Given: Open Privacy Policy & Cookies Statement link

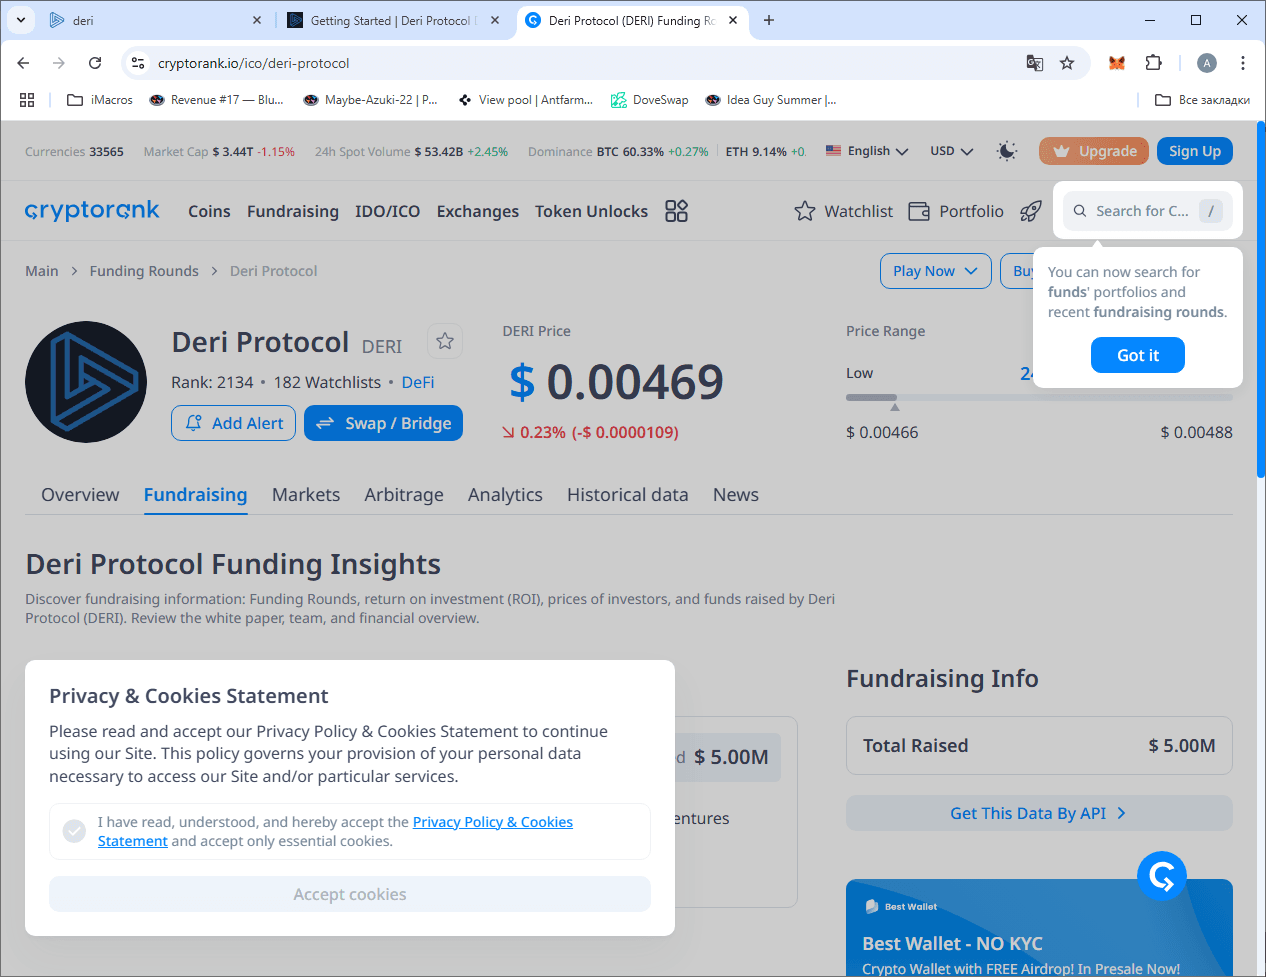Looking at the screenshot, I should click(493, 822).
